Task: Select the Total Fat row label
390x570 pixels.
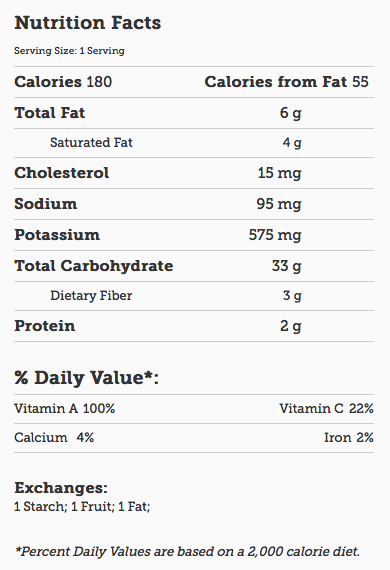Action: pyautogui.click(x=50, y=113)
